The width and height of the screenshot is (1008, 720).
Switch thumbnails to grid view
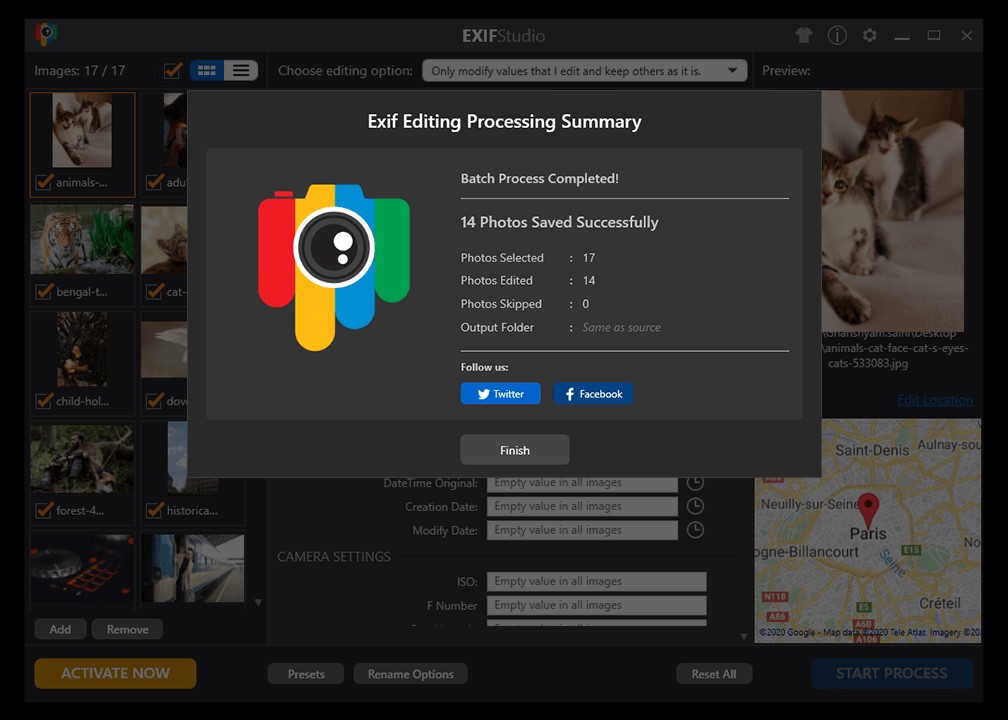(x=206, y=70)
